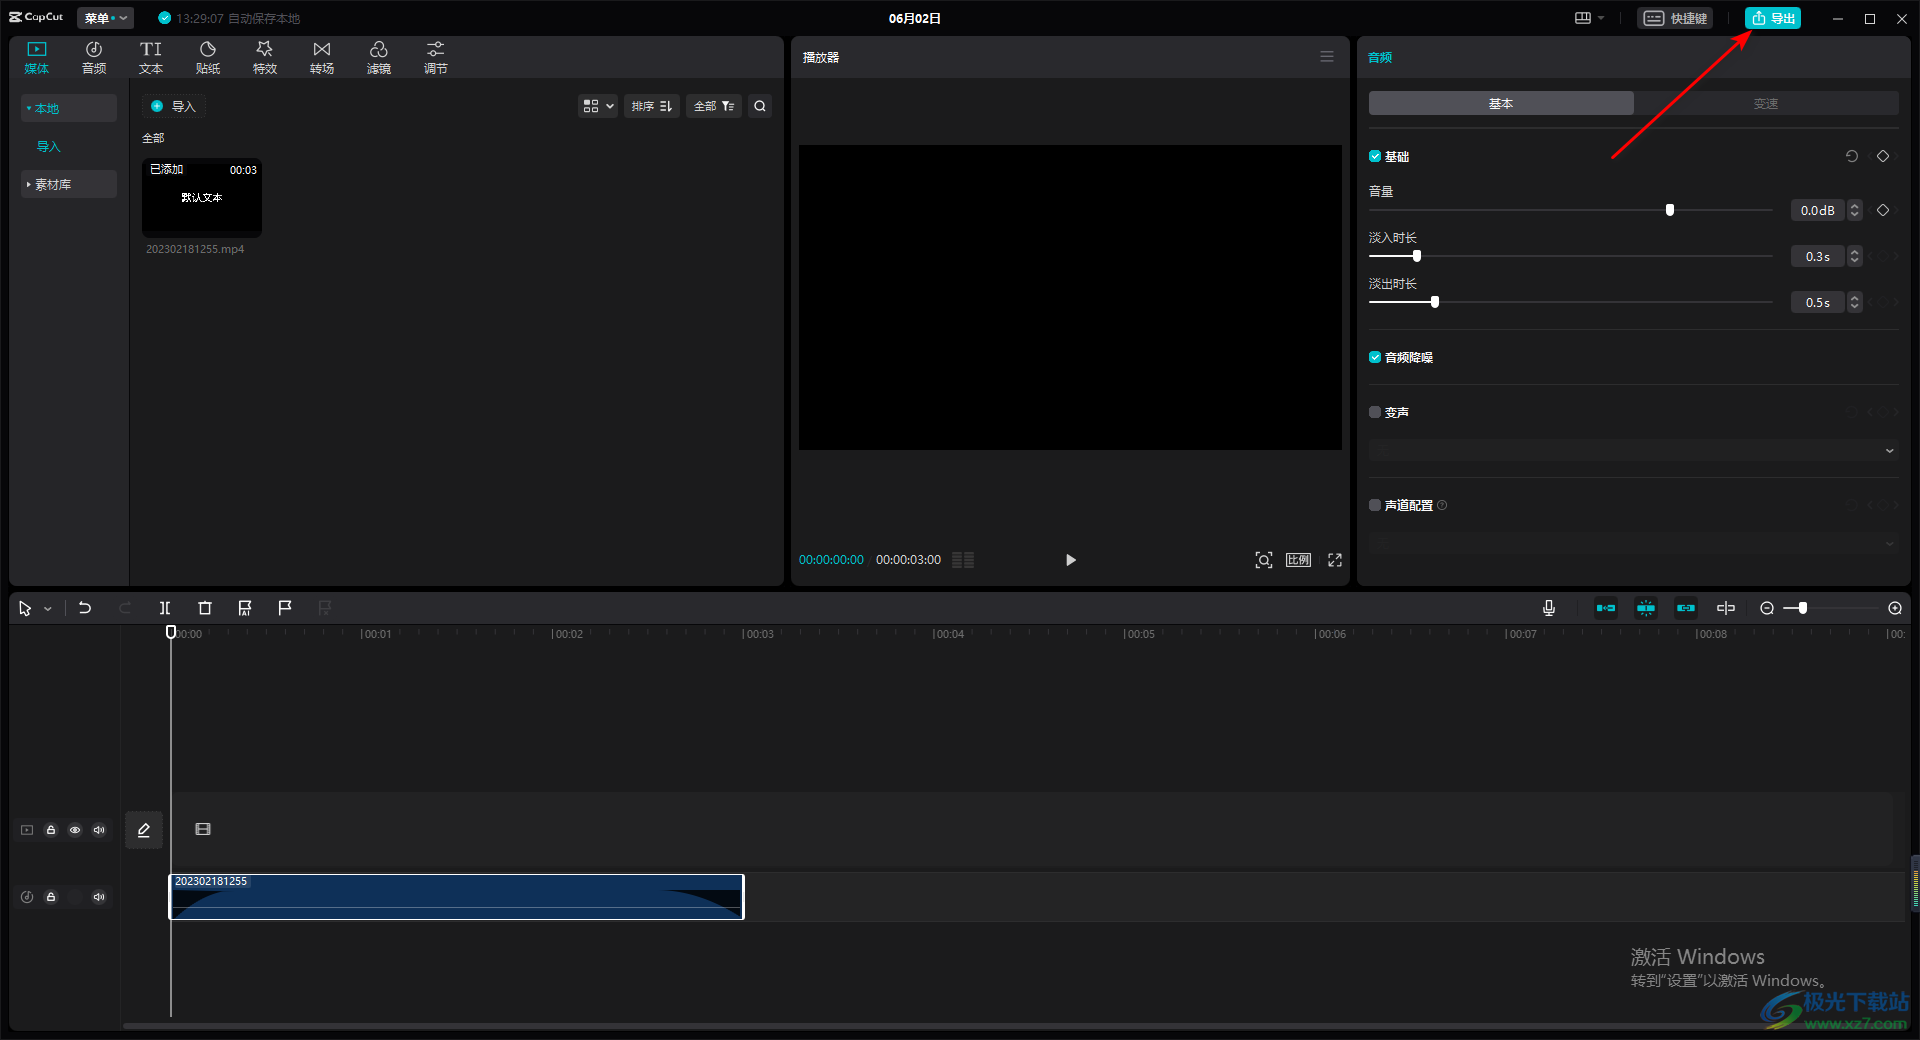Screen dimensions: 1920x1040
Task: Select the 媒体 (Media) tab
Action: (x=37, y=58)
